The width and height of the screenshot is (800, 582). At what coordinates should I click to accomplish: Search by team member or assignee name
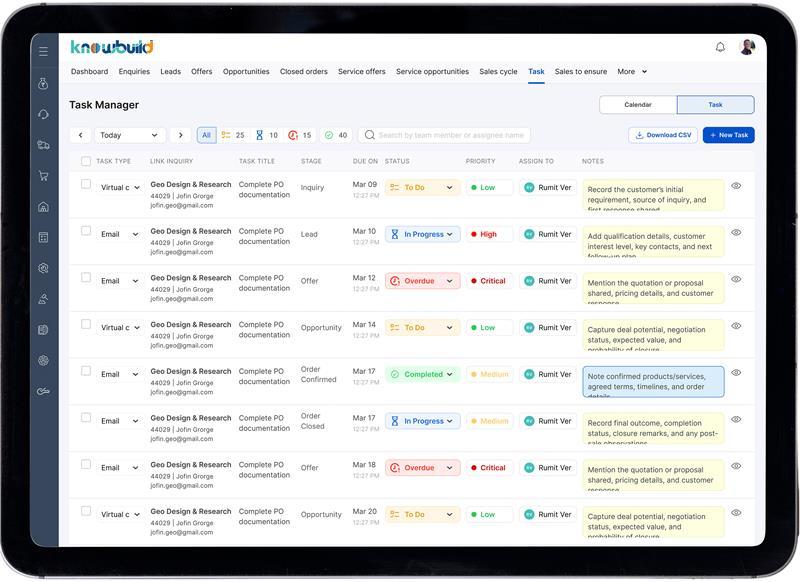[x=444, y=135]
